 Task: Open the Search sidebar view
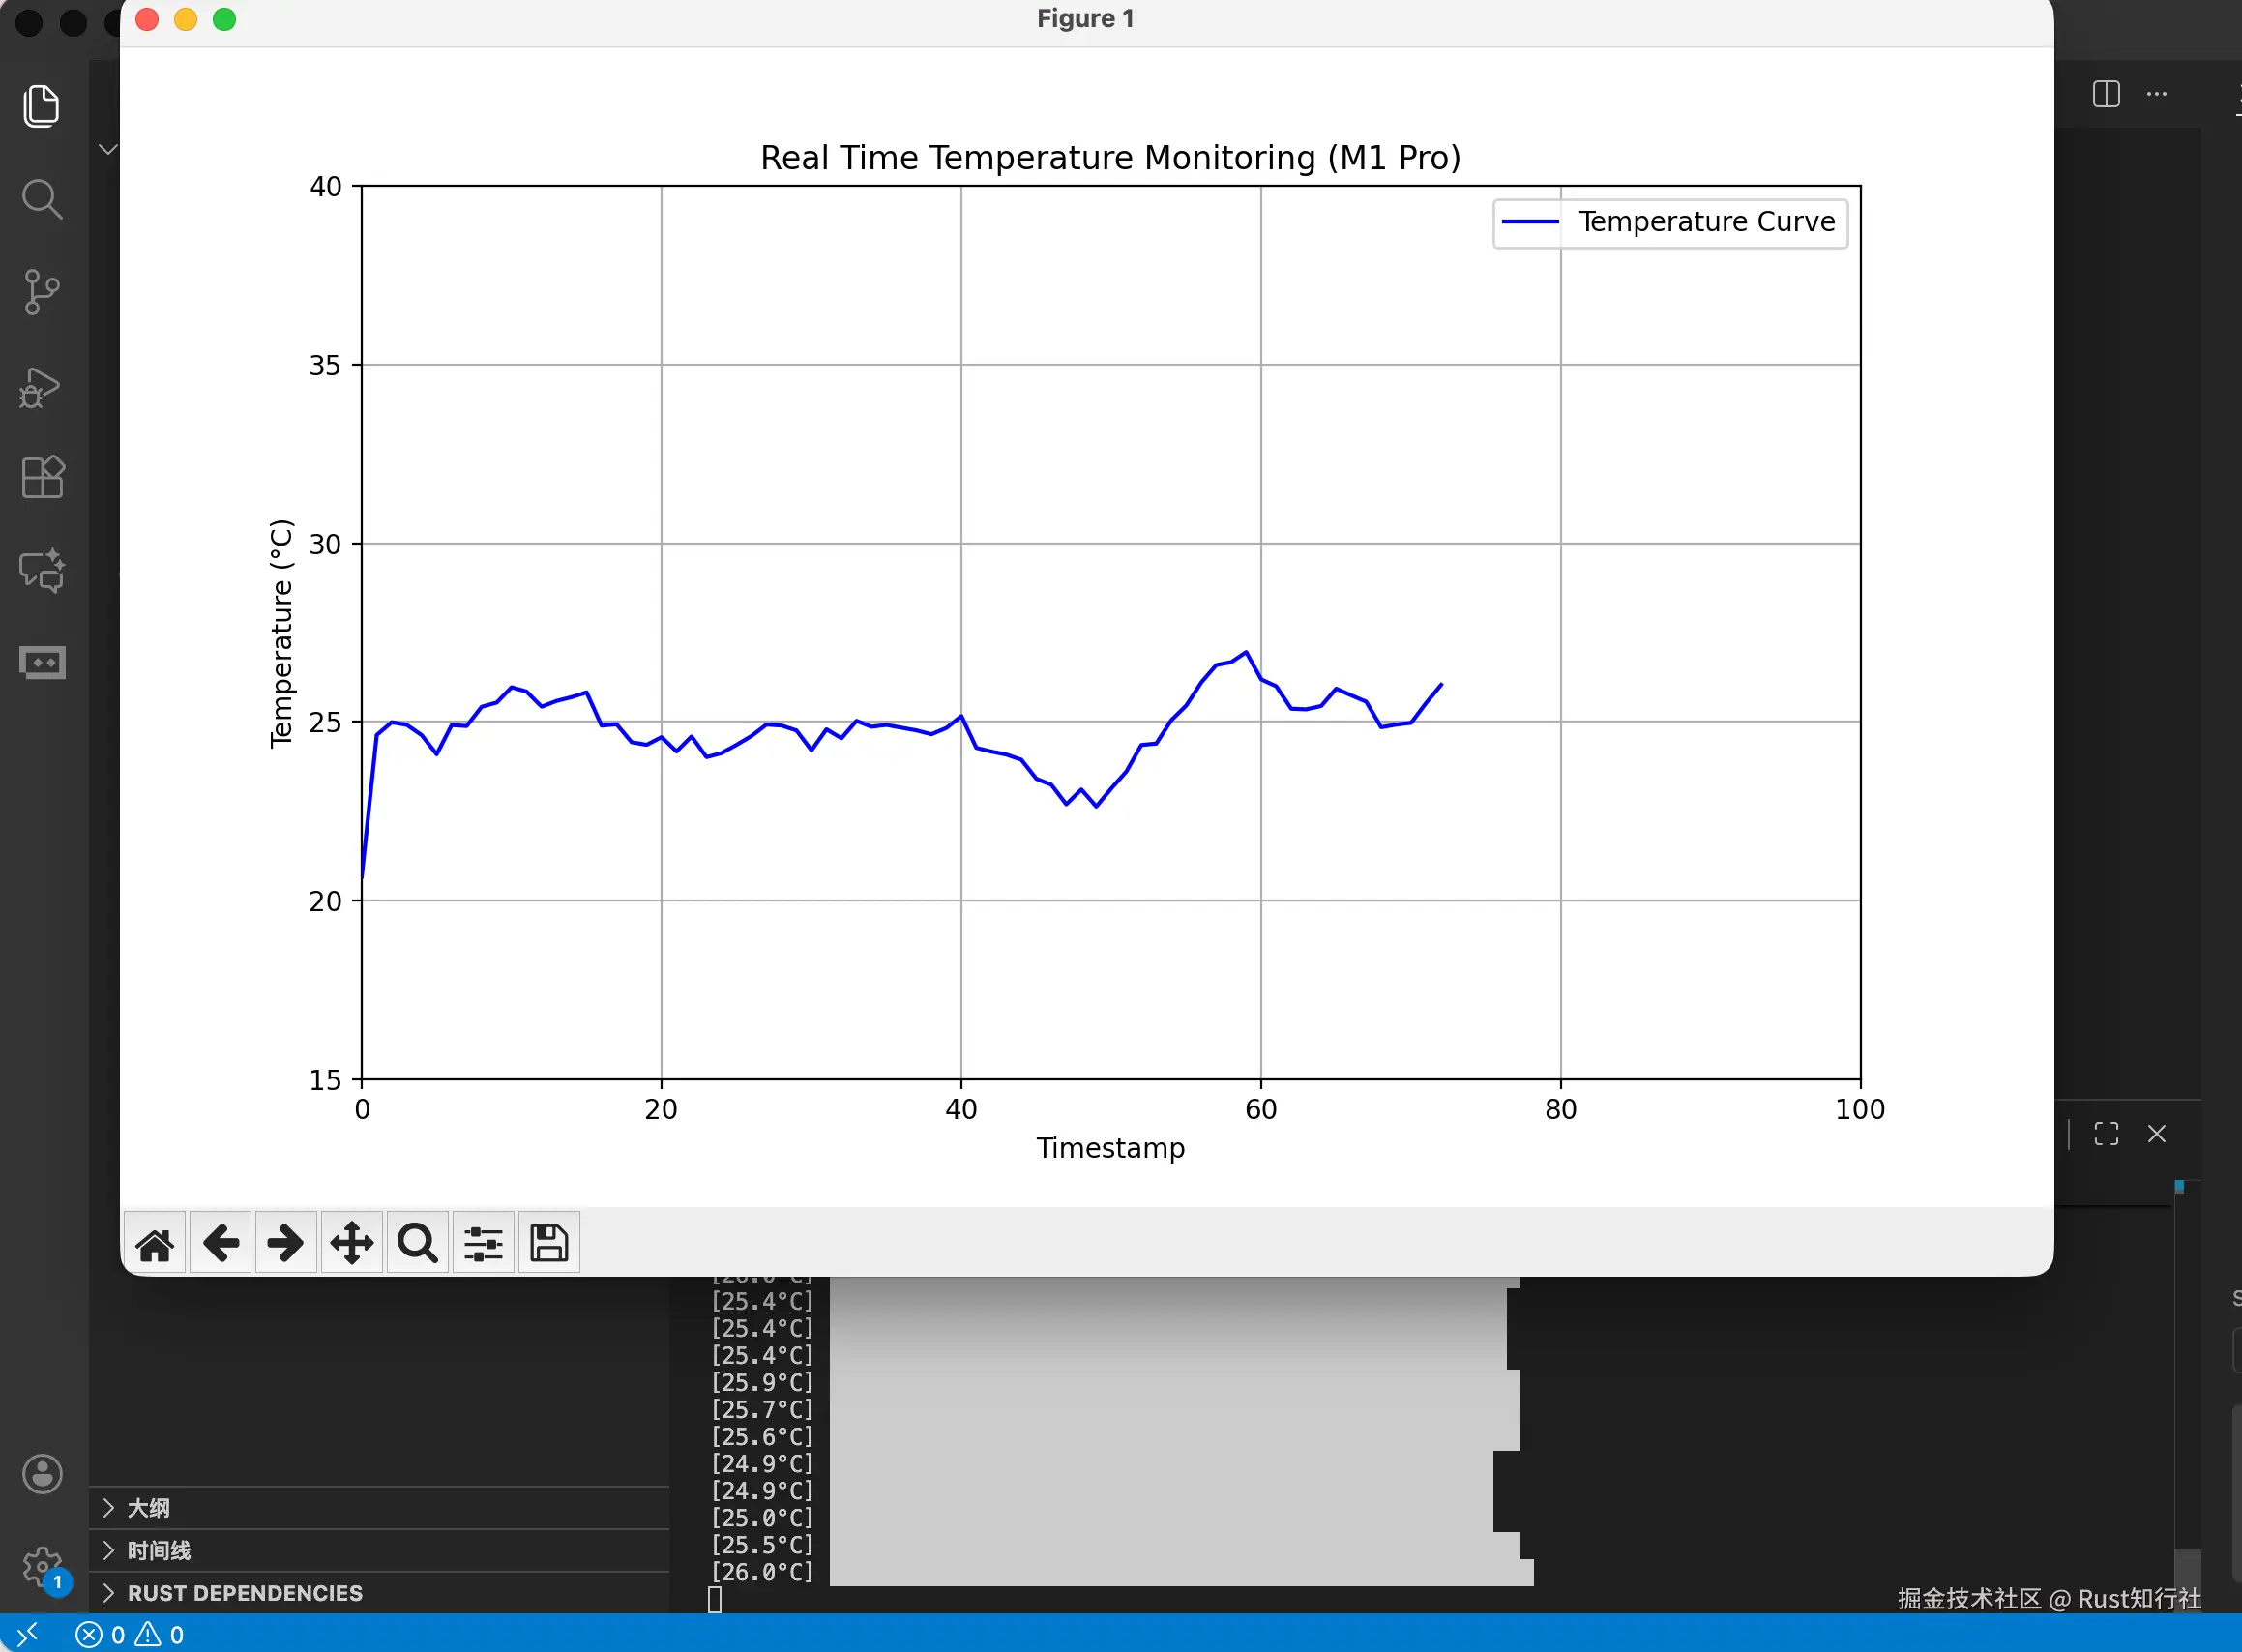42,199
